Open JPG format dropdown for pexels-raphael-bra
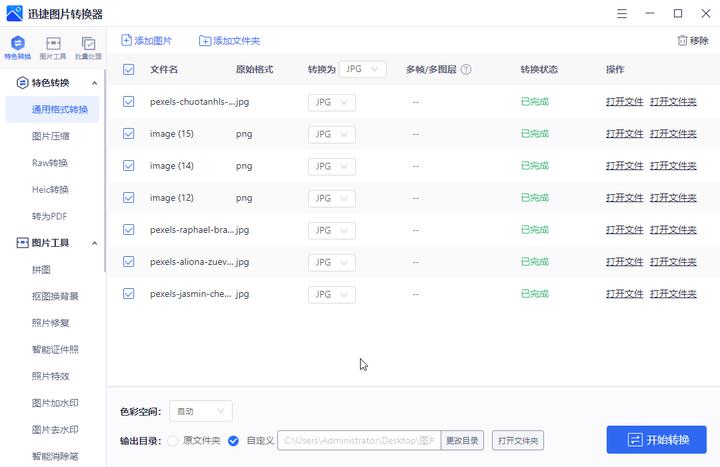The image size is (720, 467). pyautogui.click(x=332, y=231)
